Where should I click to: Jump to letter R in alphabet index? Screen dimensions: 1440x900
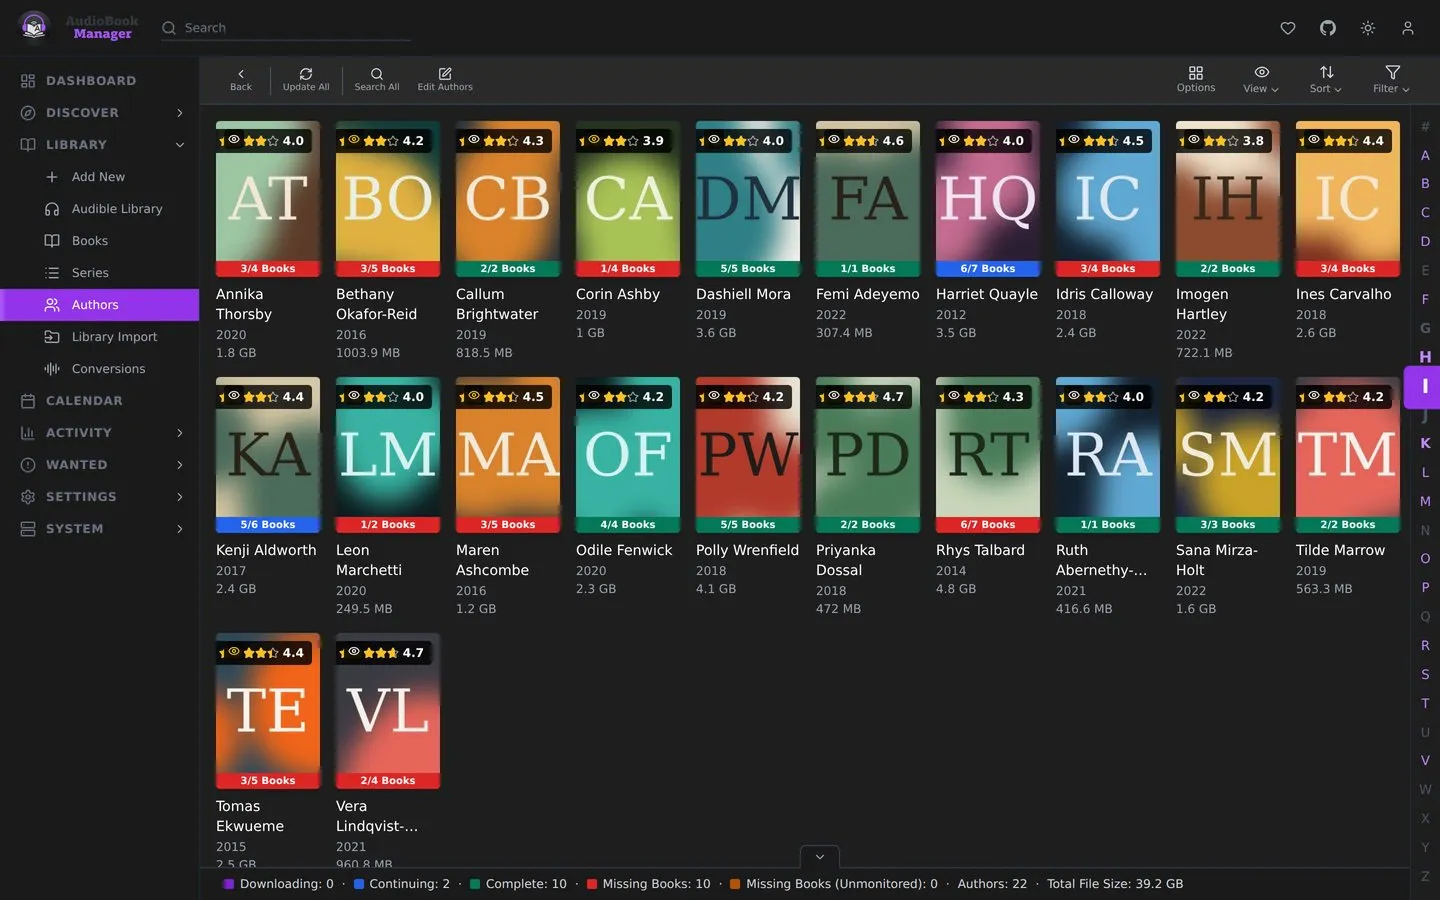coord(1425,646)
